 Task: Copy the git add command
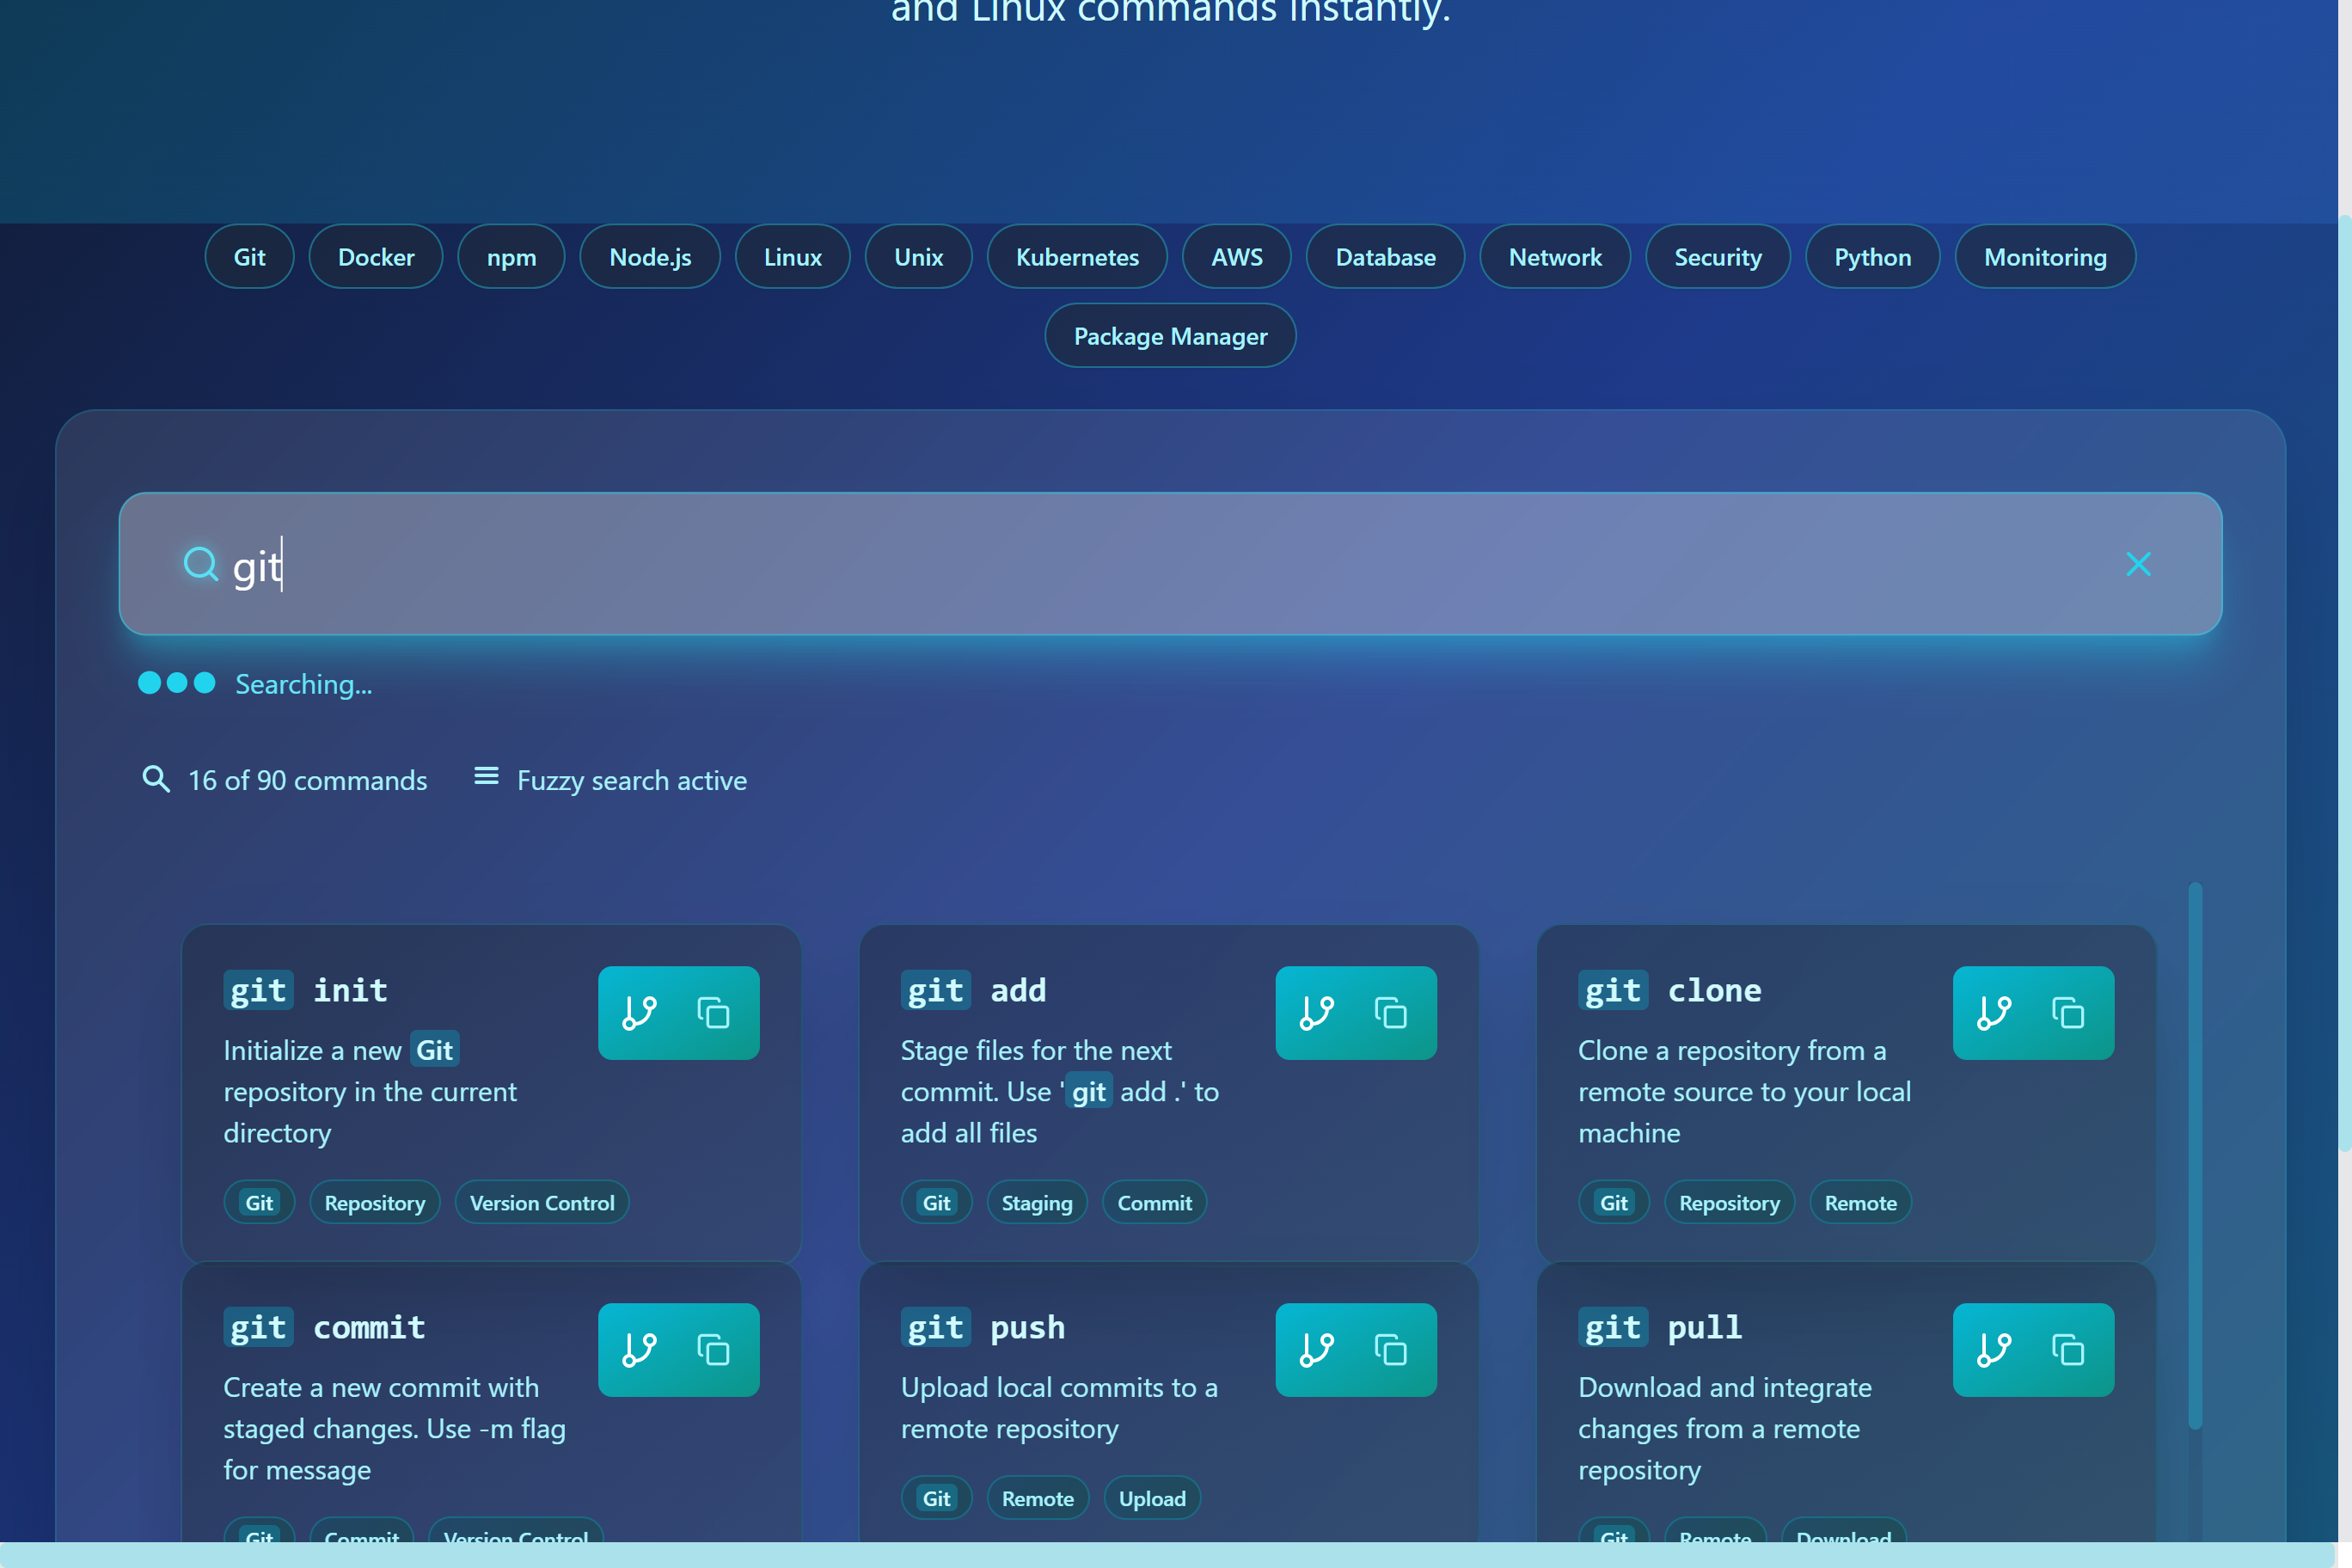pos(1392,1012)
